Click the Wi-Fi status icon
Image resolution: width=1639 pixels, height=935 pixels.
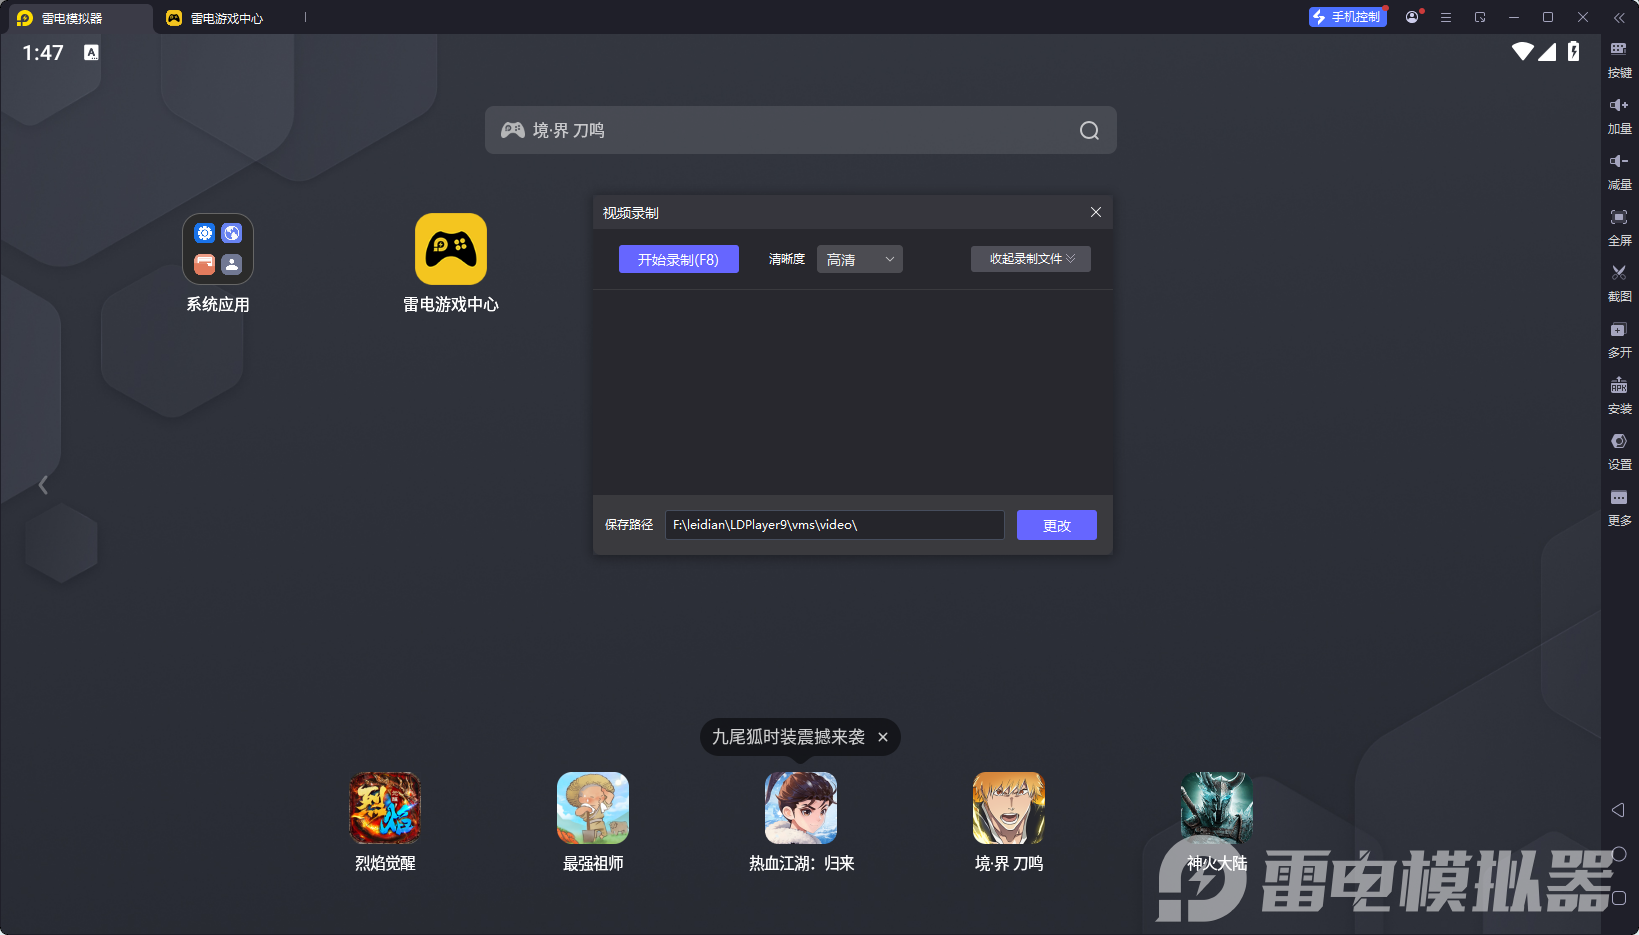(x=1523, y=51)
